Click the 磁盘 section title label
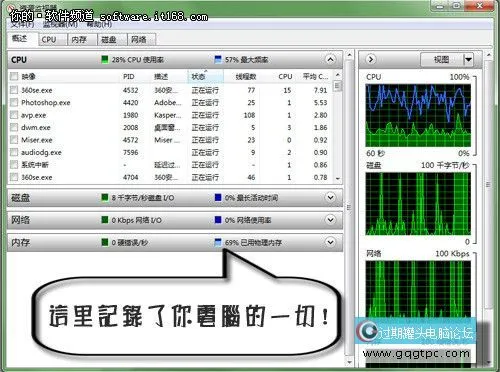The width and height of the screenshot is (500, 372). (20, 198)
